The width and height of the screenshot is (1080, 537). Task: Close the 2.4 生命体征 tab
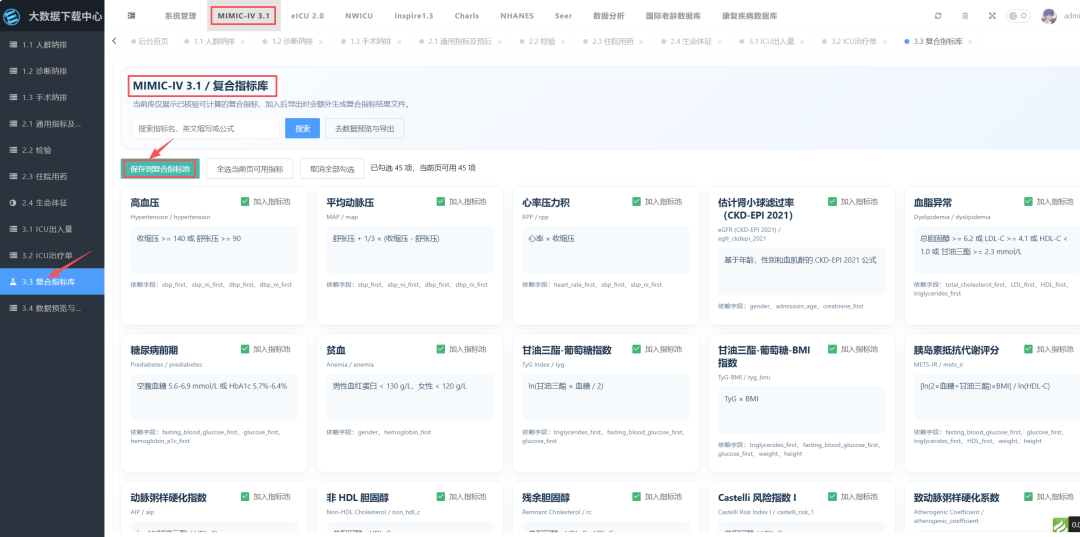pyautogui.click(x=719, y=42)
